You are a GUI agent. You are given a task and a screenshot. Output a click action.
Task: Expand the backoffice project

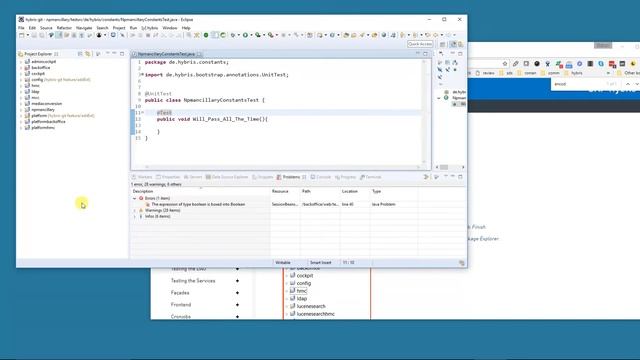click(x=21, y=68)
